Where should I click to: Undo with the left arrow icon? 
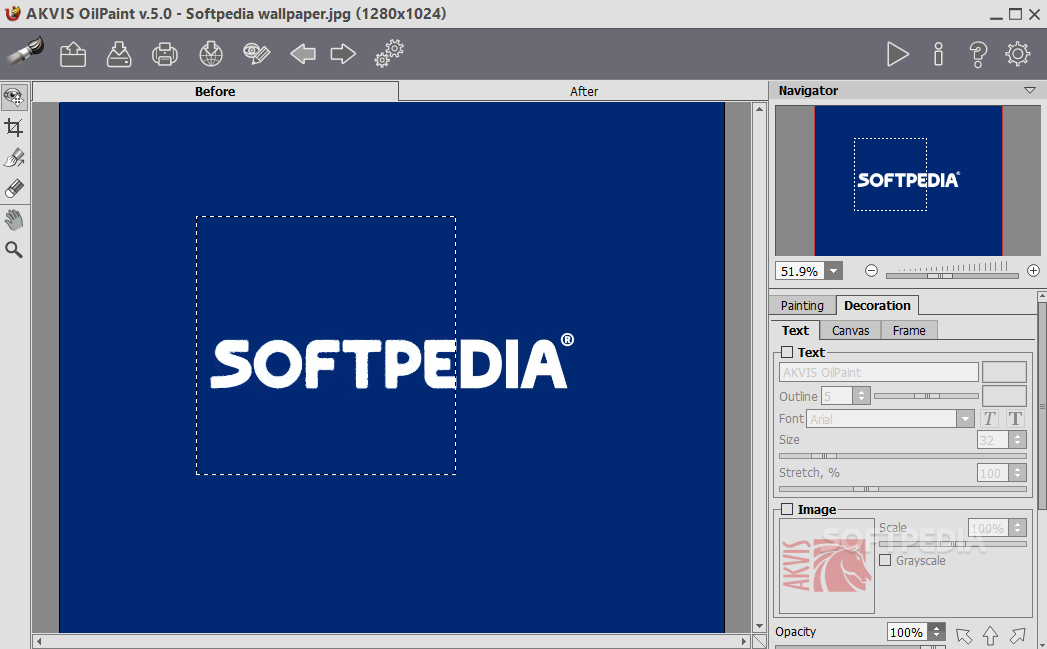coord(302,53)
